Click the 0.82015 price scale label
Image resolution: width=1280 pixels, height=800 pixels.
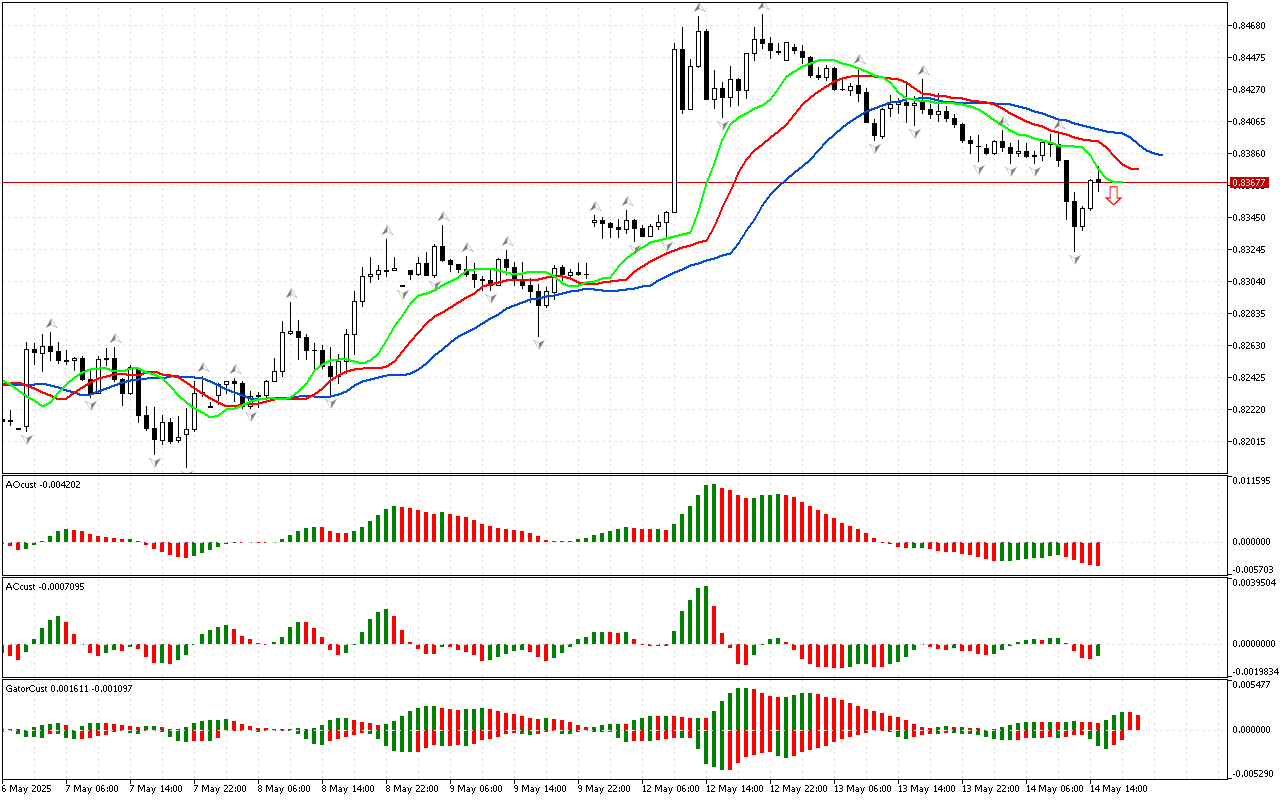coord(1252,442)
